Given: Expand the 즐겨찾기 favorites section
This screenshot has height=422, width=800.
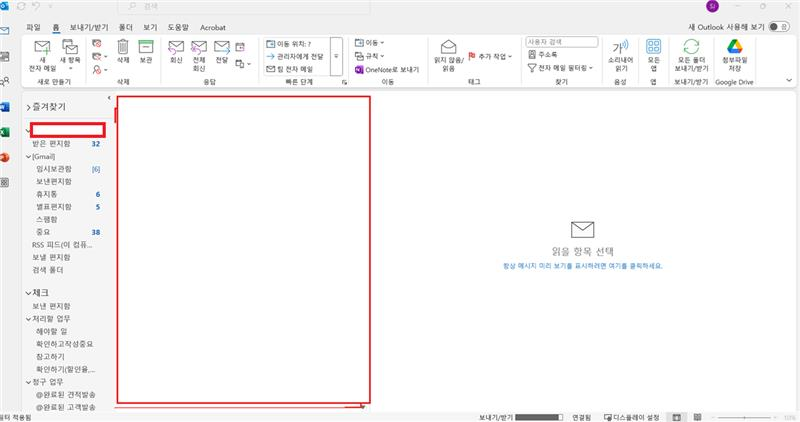Looking at the screenshot, I should [x=29, y=108].
